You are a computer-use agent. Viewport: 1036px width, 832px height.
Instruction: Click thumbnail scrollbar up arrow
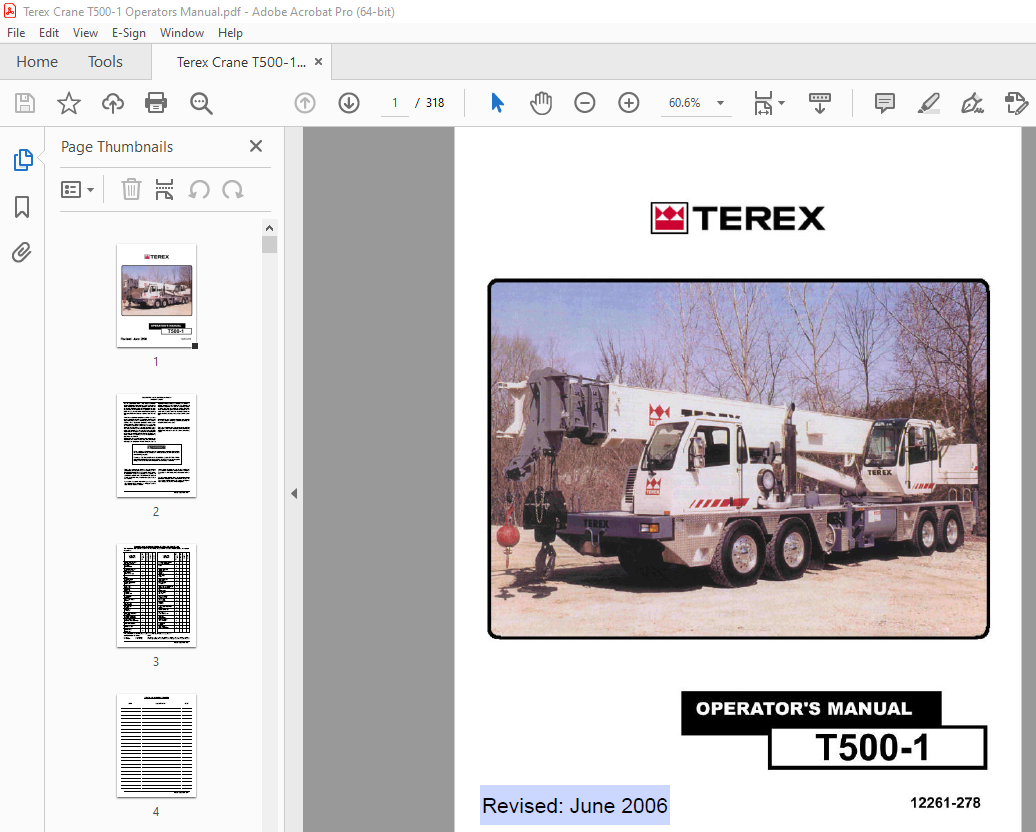[x=270, y=228]
